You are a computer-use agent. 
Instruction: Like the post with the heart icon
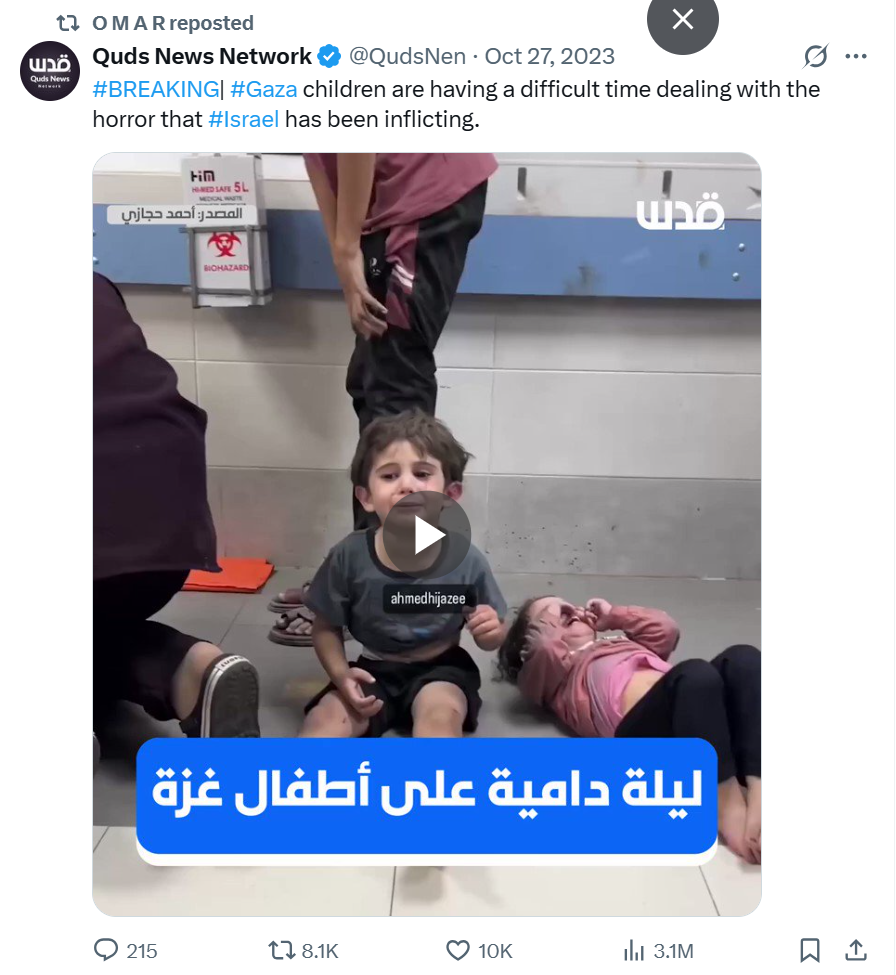(x=458, y=950)
